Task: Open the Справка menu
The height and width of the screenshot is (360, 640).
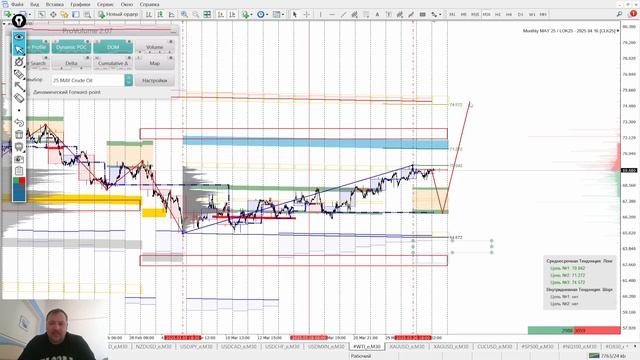Action: pyautogui.click(x=149, y=4)
